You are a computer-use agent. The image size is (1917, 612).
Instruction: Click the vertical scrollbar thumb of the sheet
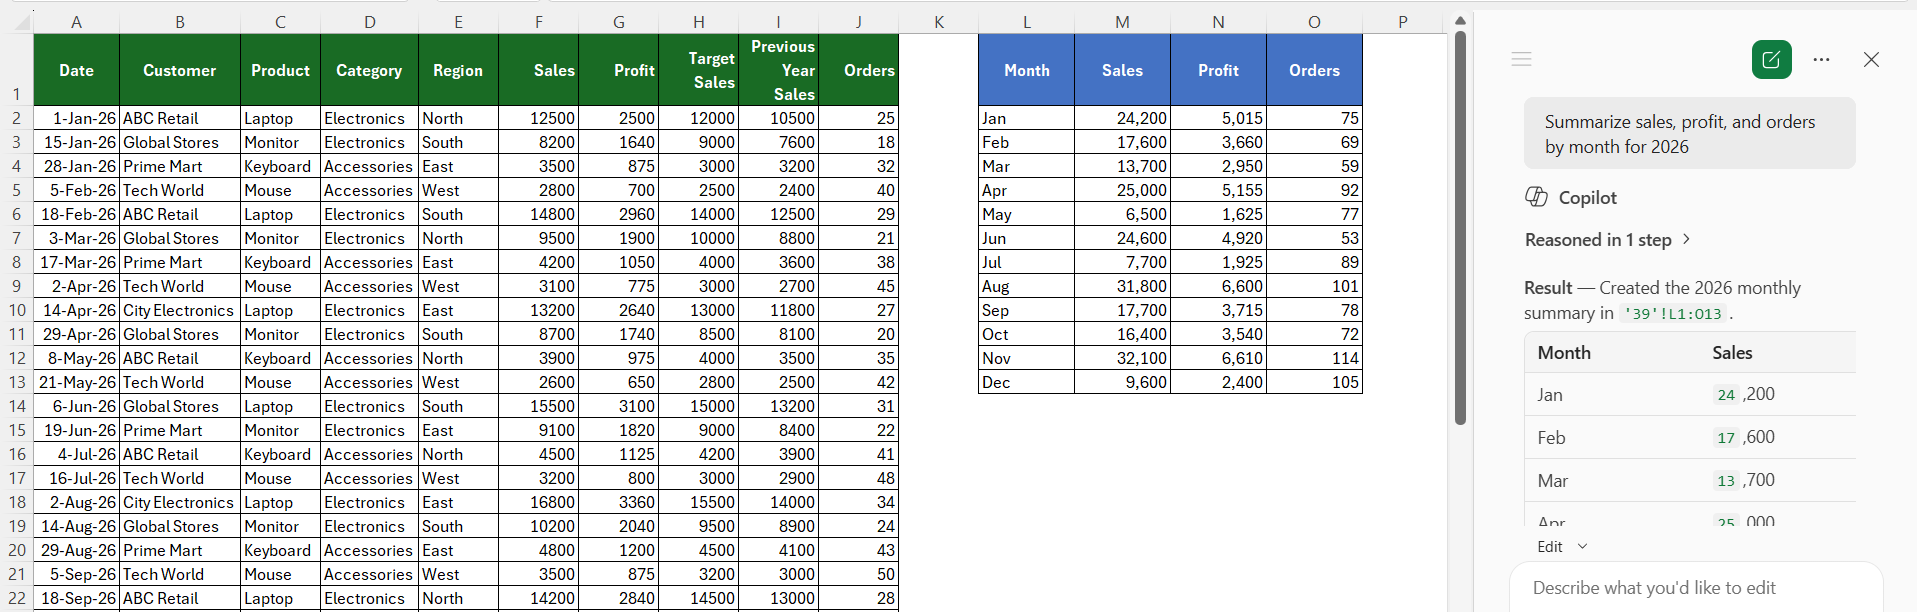(1460, 228)
